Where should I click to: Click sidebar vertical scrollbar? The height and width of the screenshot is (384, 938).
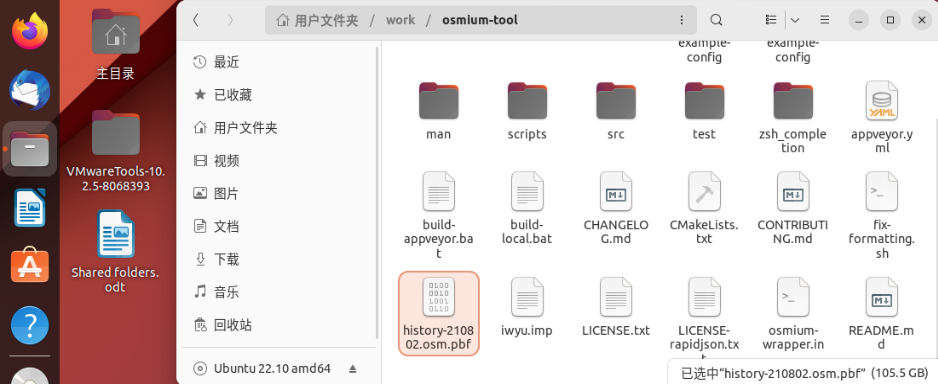pyautogui.click(x=377, y=194)
